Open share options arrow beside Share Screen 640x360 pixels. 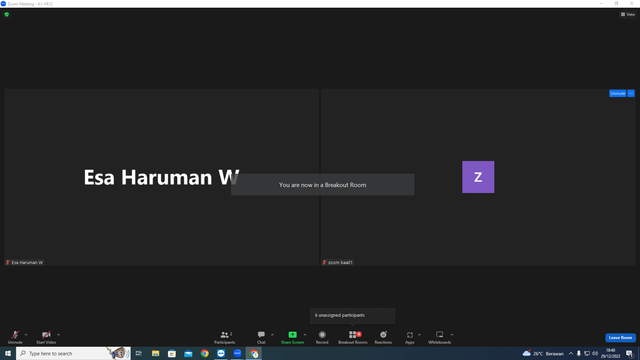point(305,335)
